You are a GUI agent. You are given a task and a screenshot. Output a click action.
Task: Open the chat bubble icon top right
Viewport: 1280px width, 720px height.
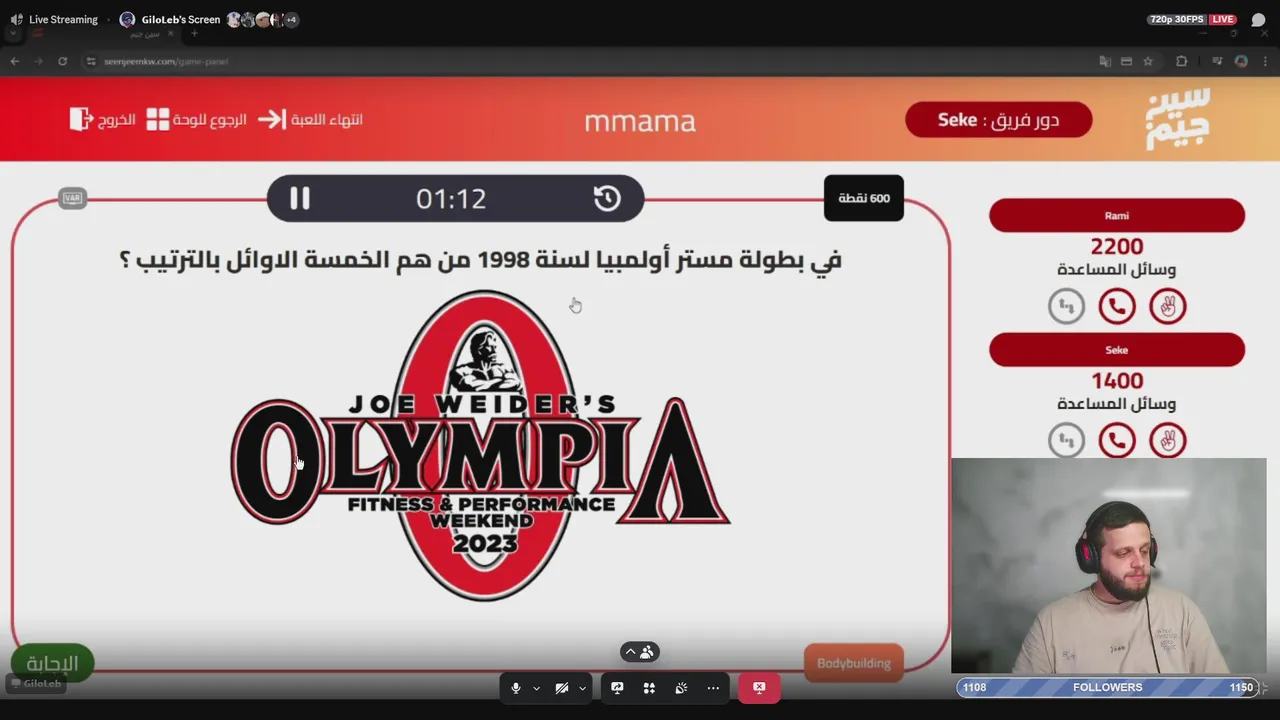[1258, 20]
